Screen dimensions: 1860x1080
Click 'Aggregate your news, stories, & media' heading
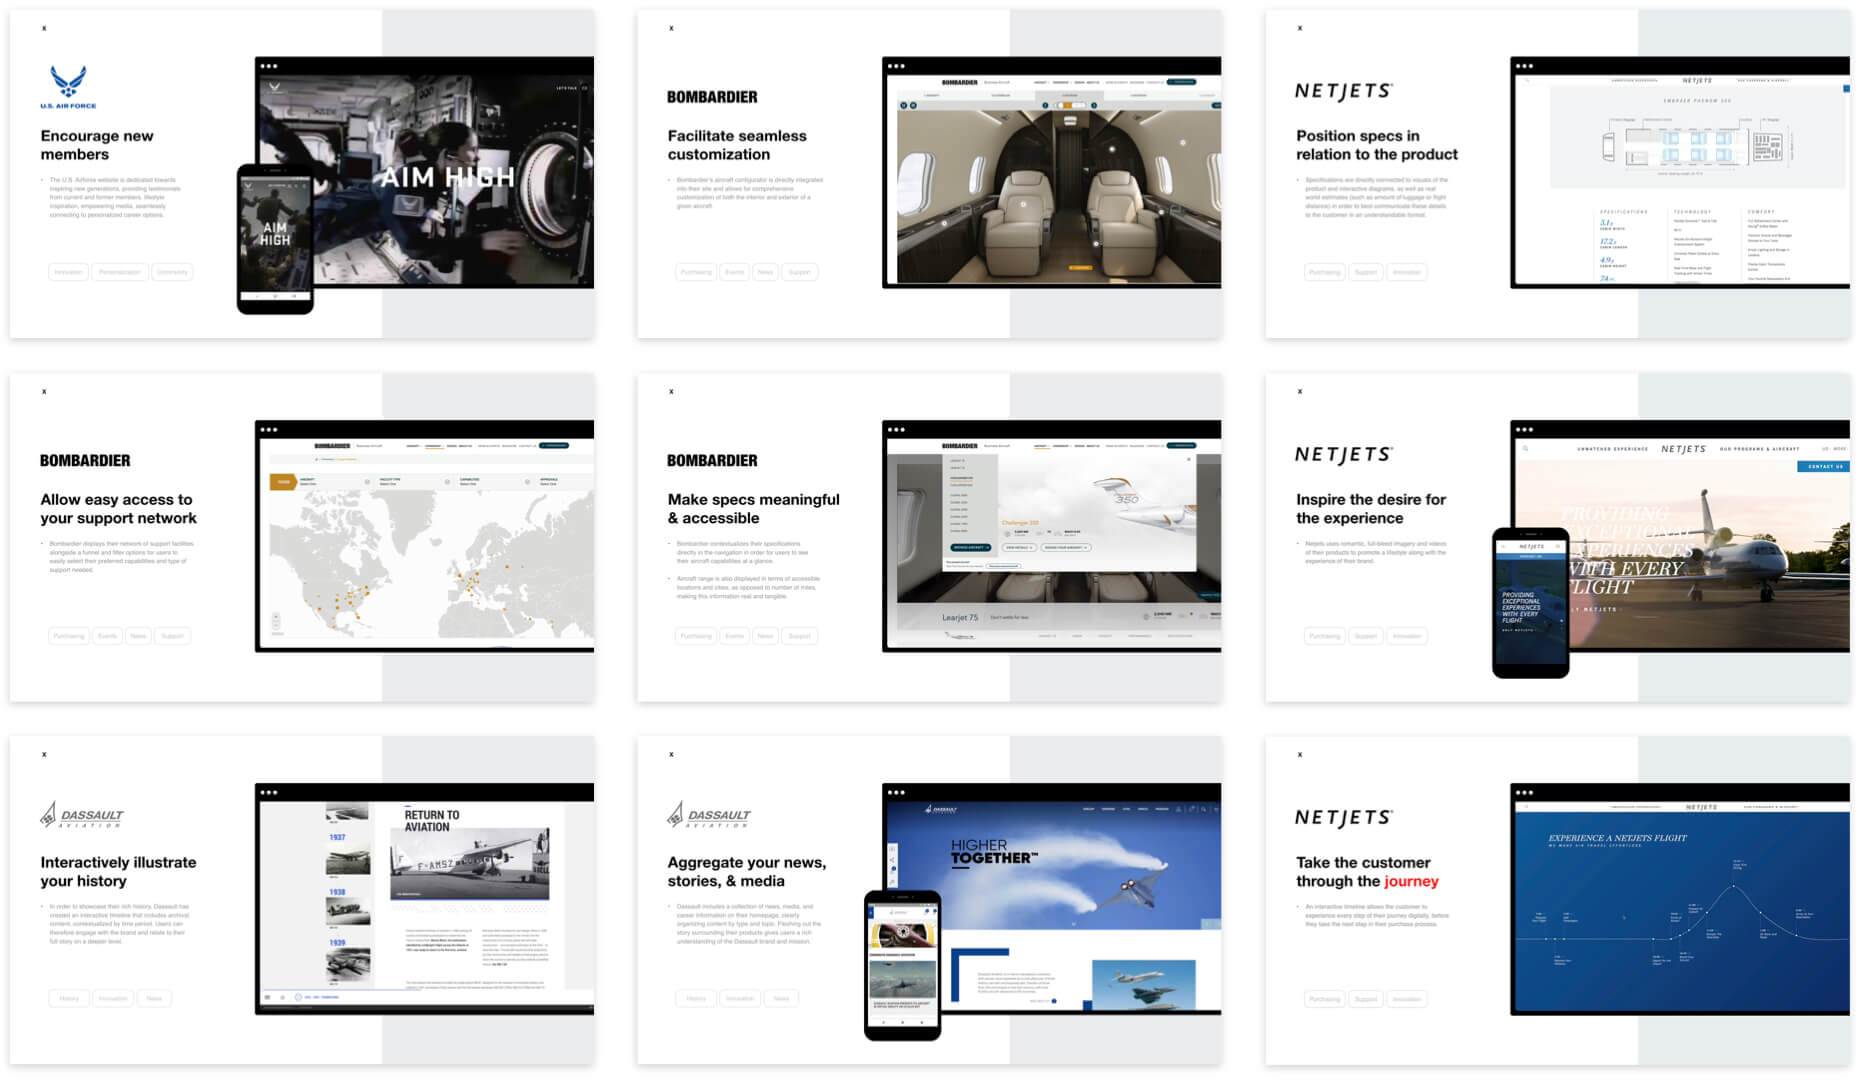[x=747, y=872]
